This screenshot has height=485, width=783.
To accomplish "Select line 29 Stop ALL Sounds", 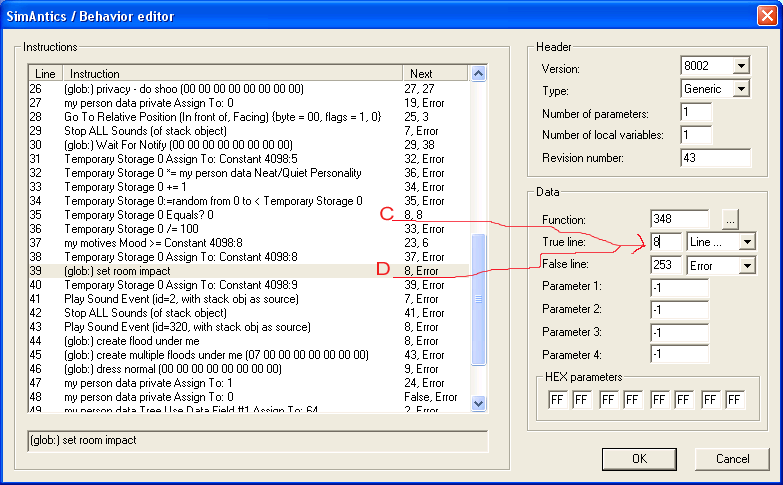I will coord(248,131).
